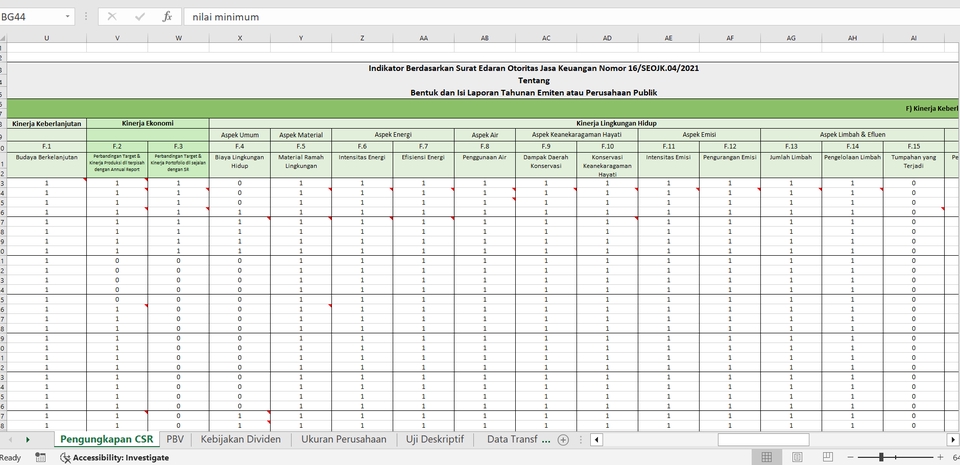
Task: Click the 'F.15' code cell
Action: point(913,147)
